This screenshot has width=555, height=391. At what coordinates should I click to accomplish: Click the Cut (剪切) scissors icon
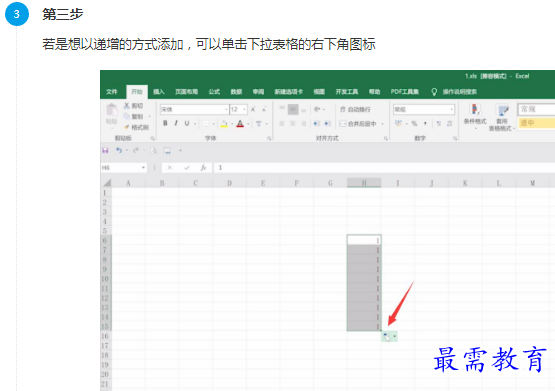point(127,105)
